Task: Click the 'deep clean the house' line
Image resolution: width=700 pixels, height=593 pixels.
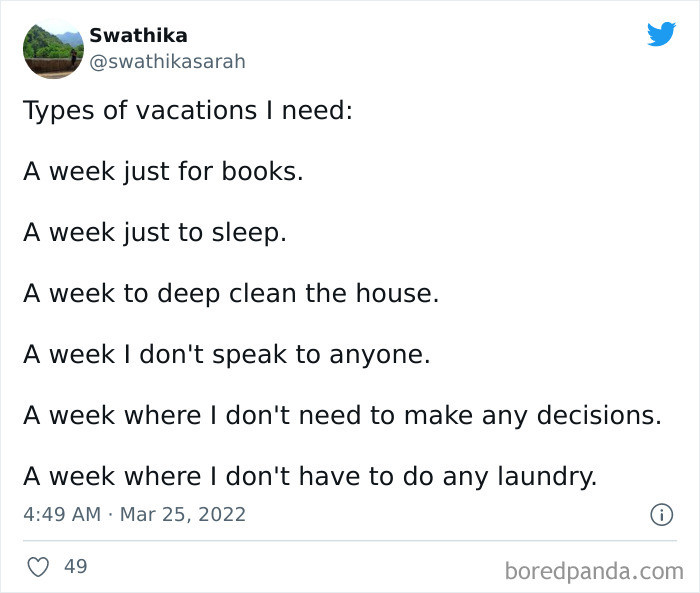Action: [231, 294]
